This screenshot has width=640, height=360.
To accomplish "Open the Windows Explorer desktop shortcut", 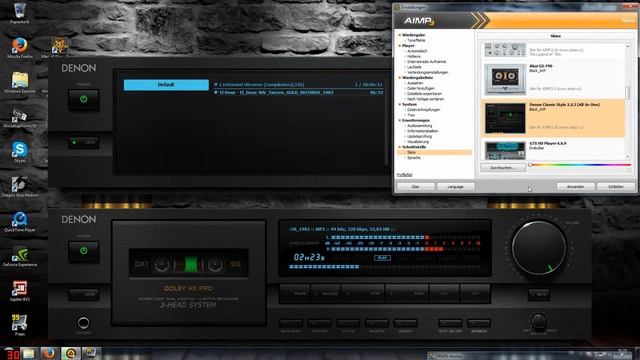I will coord(20,82).
